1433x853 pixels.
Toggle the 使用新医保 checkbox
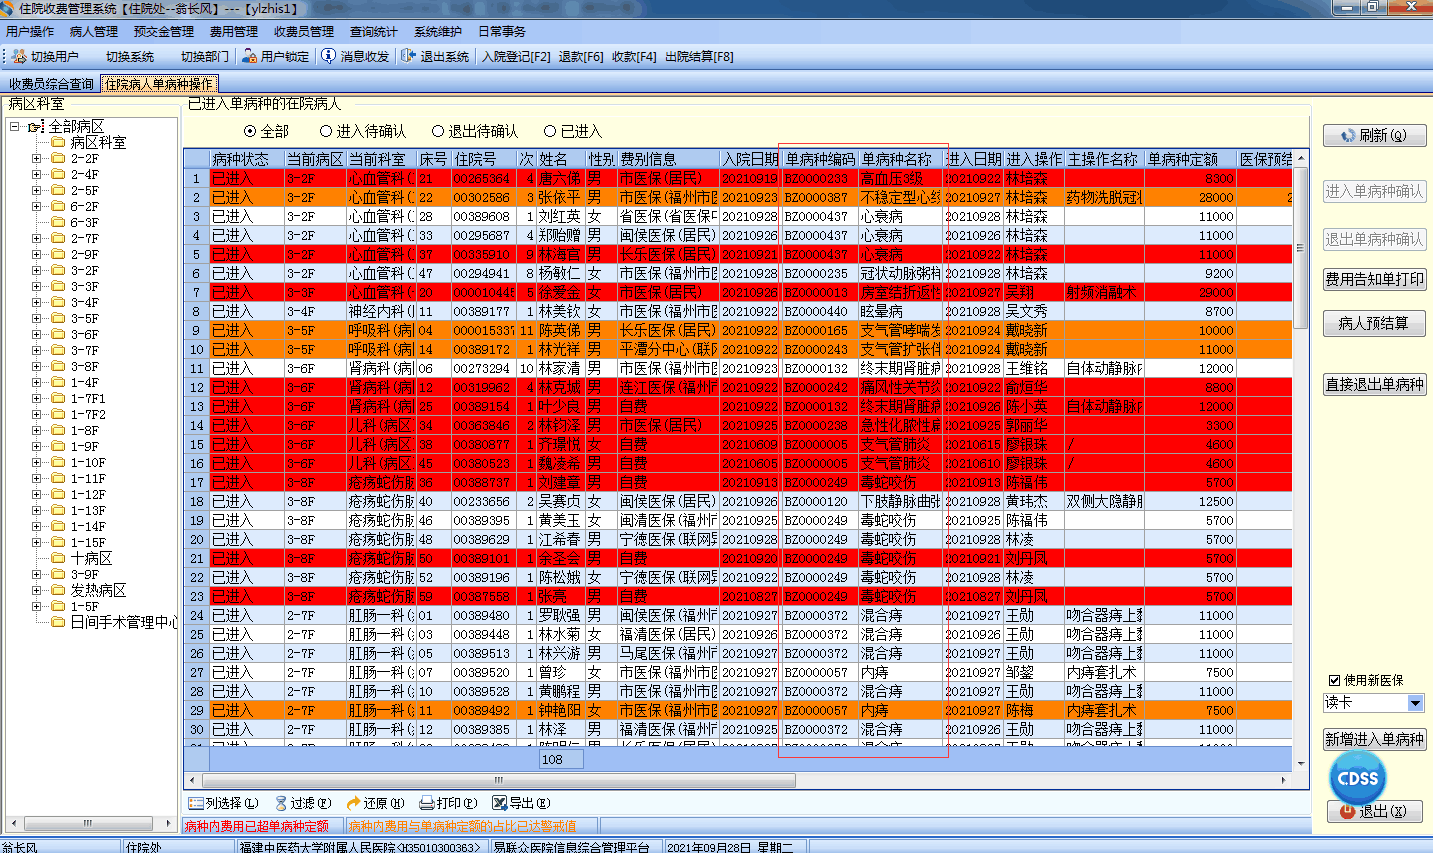(x=1334, y=680)
